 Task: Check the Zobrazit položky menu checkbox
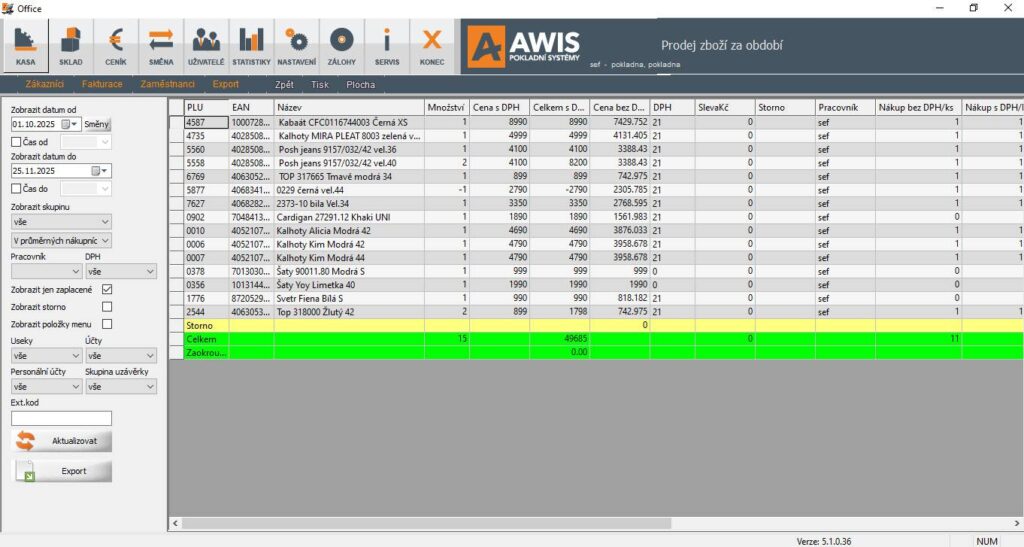pyautogui.click(x=107, y=324)
